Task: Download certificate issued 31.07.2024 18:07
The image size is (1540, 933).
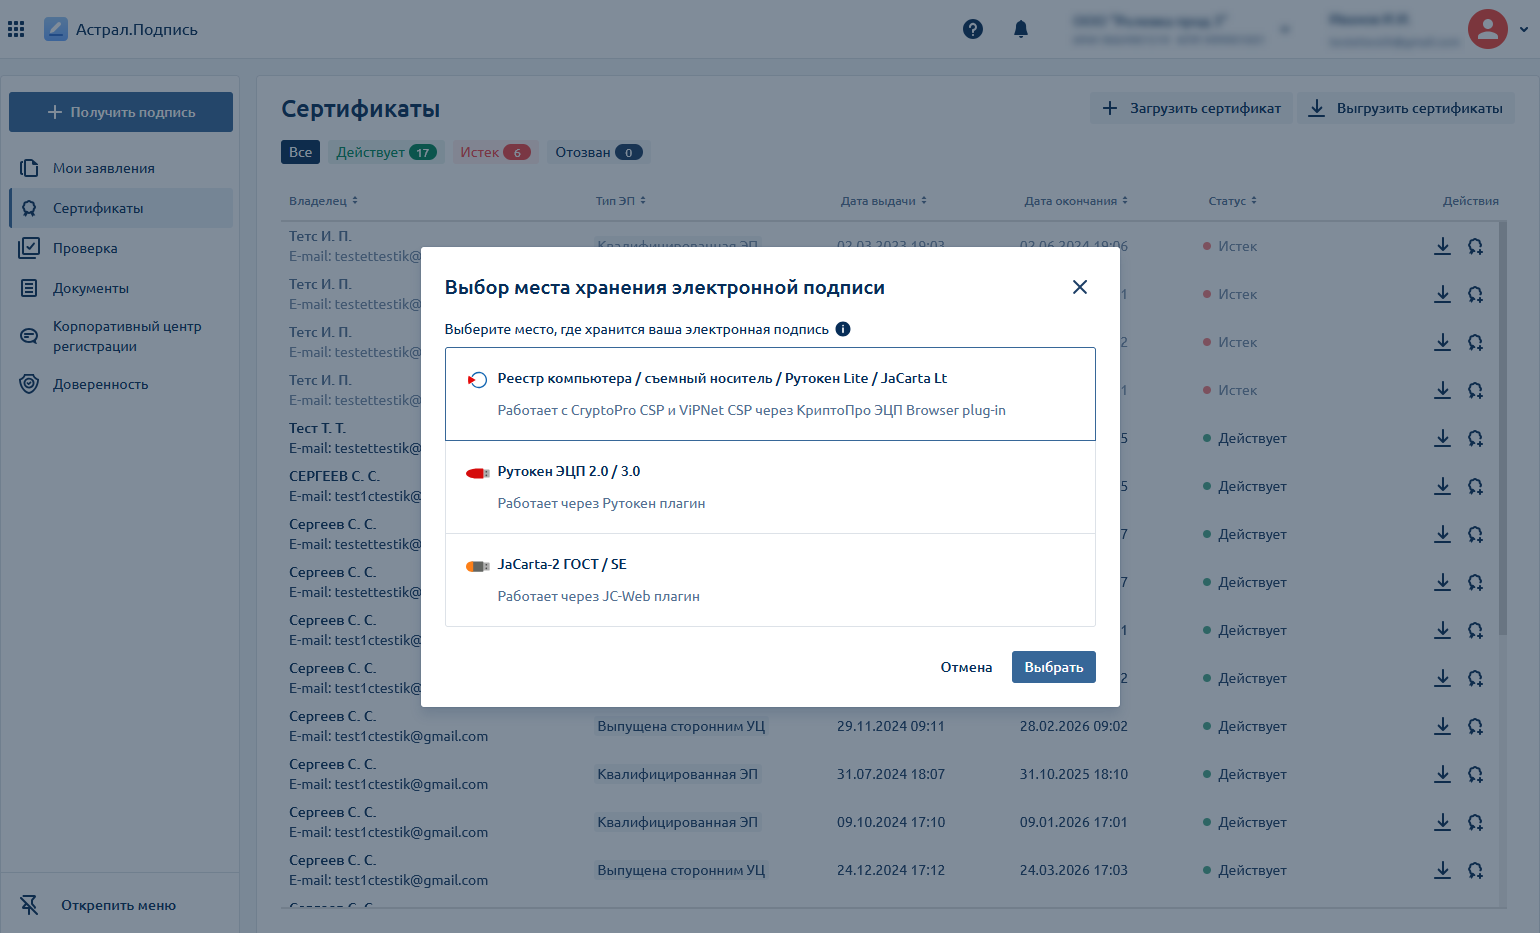Action: pyautogui.click(x=1442, y=774)
